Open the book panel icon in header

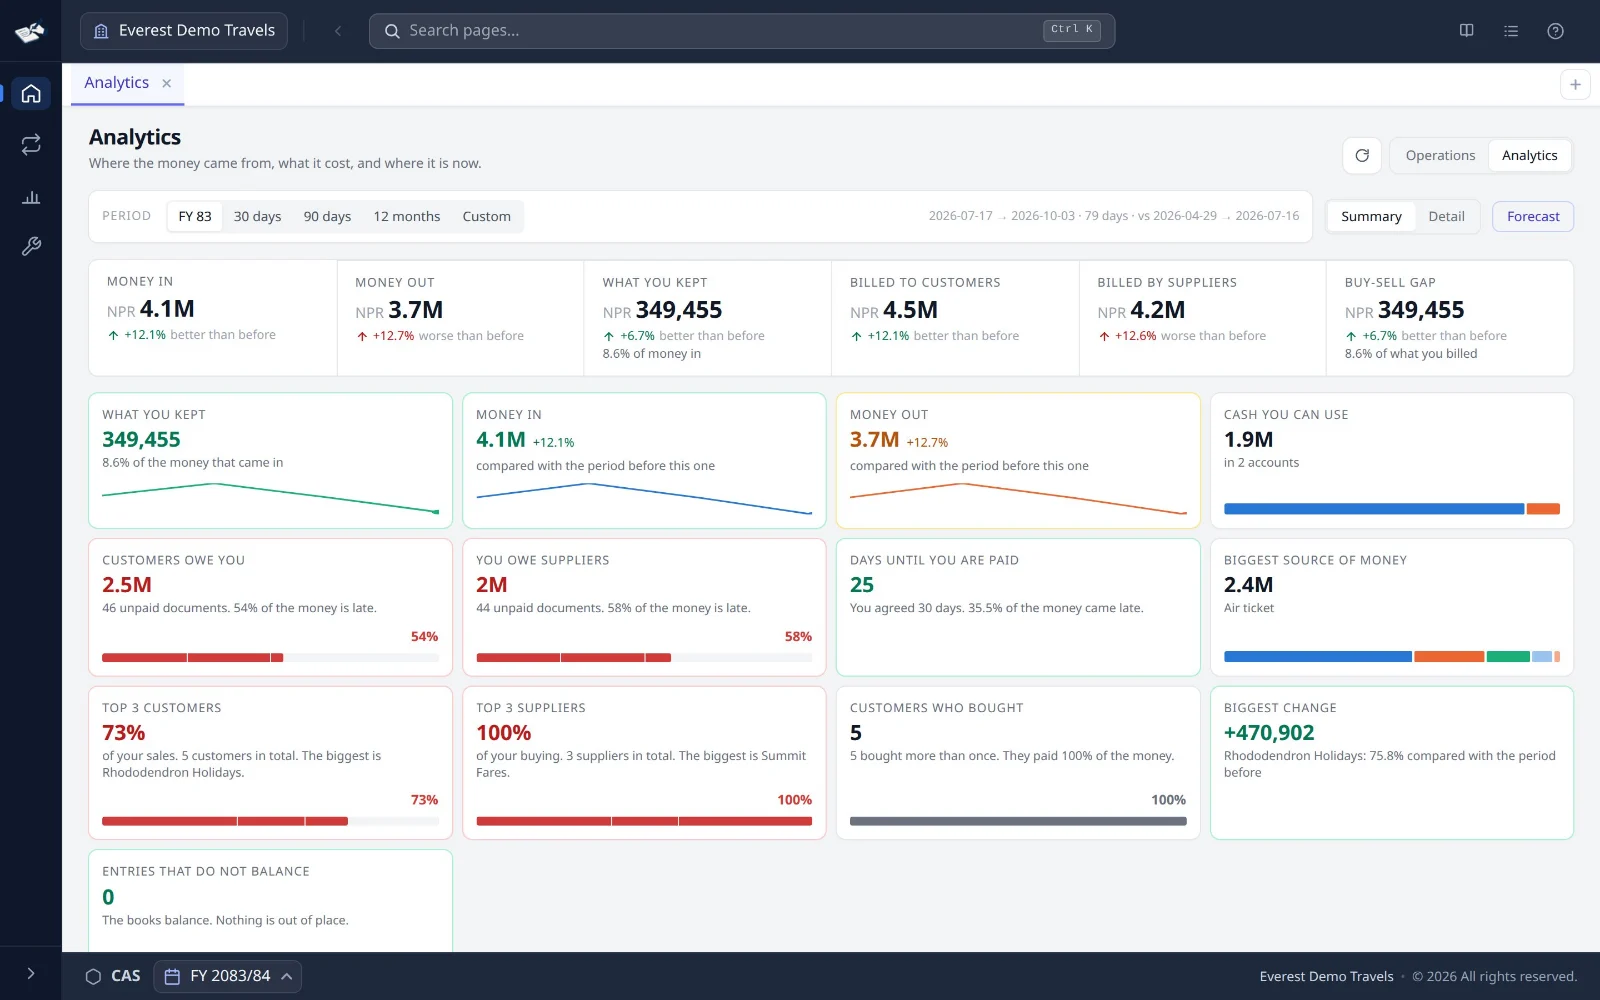click(x=1466, y=31)
